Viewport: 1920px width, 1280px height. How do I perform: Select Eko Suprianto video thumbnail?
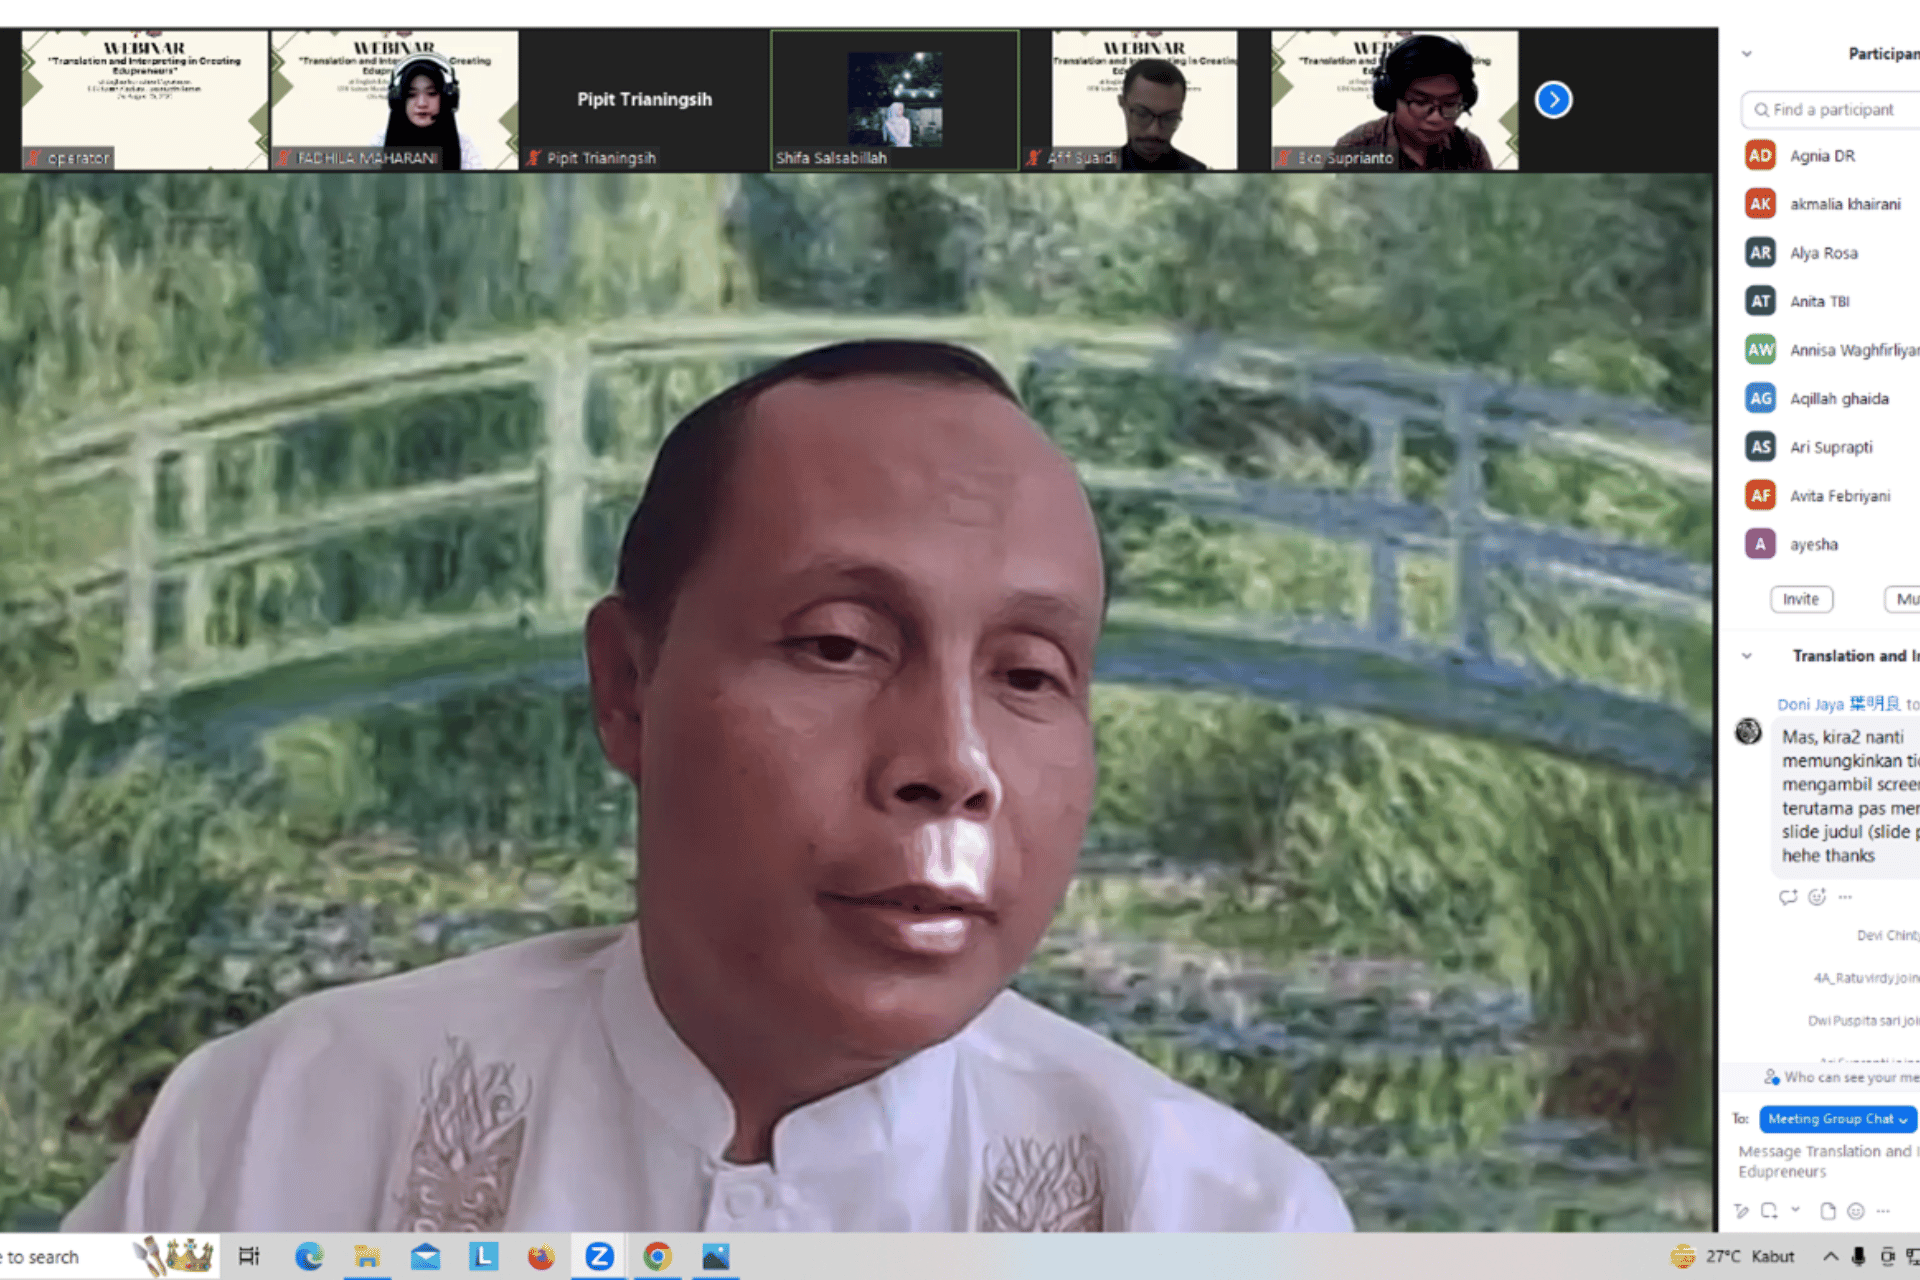click(x=1395, y=100)
